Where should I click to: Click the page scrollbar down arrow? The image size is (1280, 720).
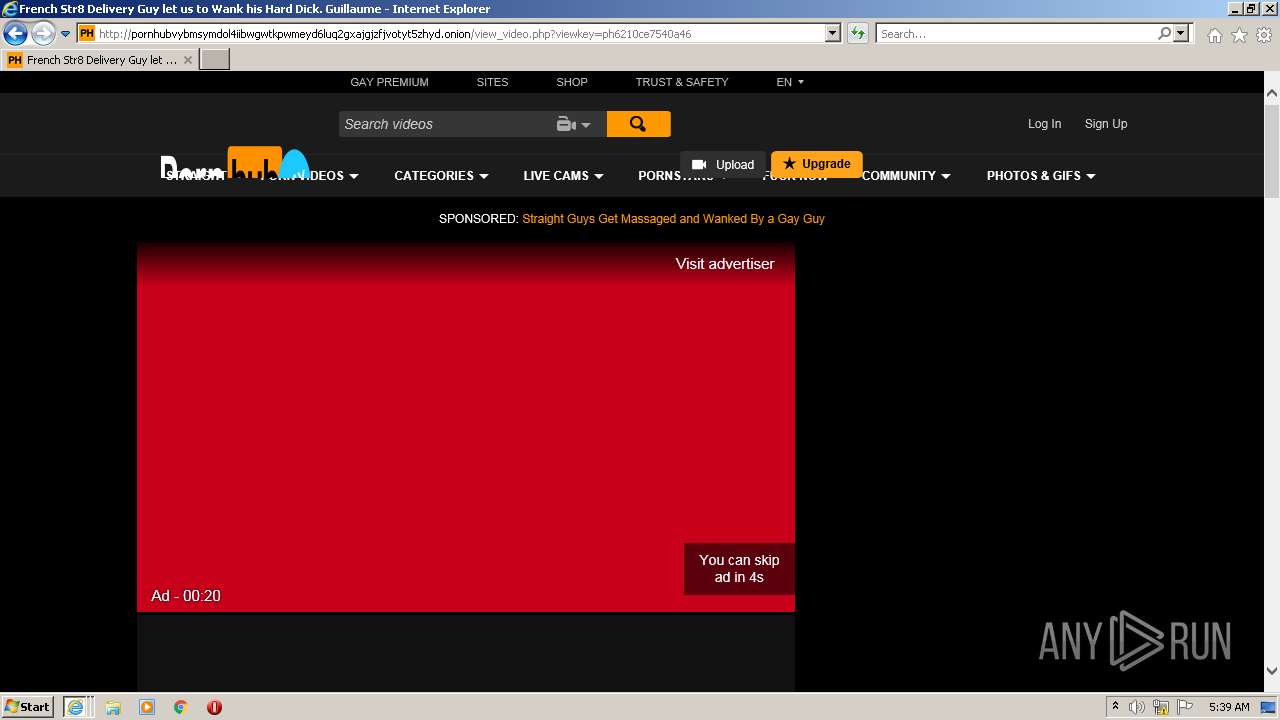click(x=1272, y=671)
